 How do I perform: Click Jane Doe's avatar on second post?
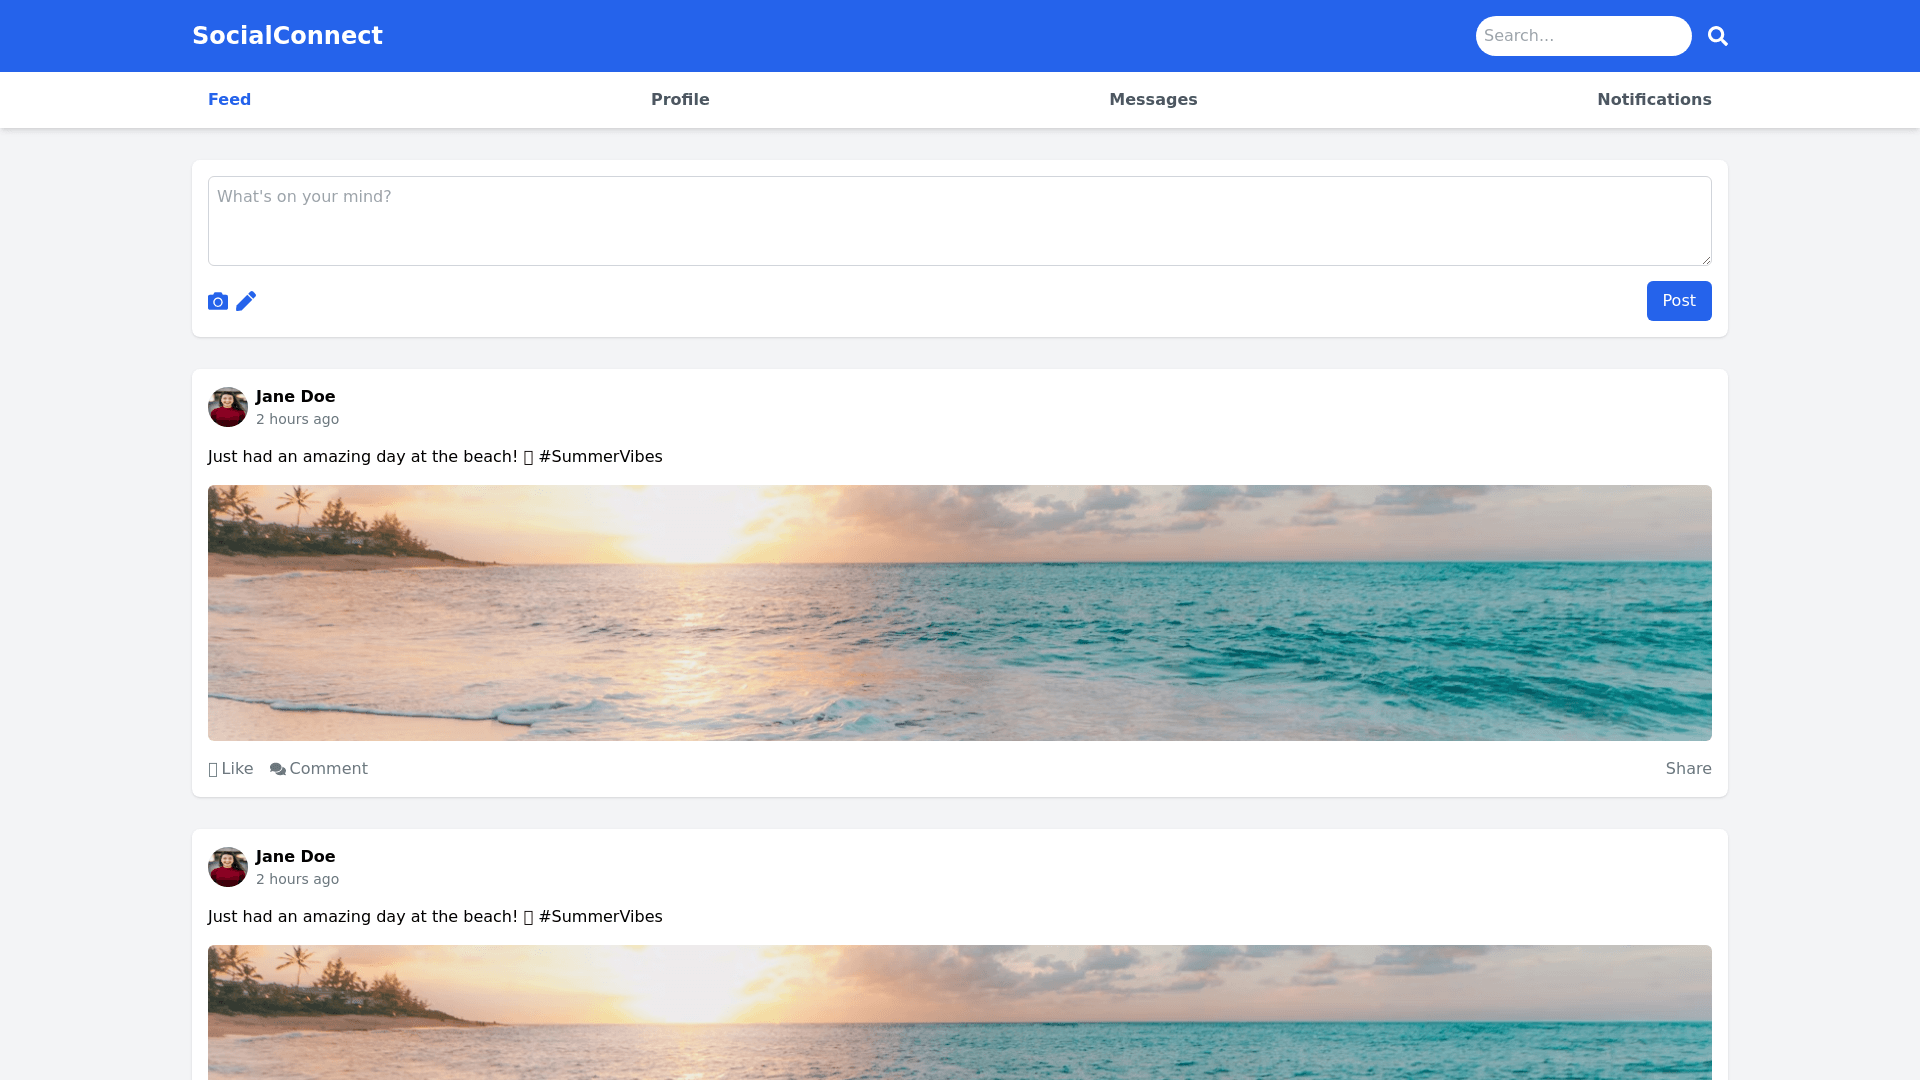click(228, 867)
